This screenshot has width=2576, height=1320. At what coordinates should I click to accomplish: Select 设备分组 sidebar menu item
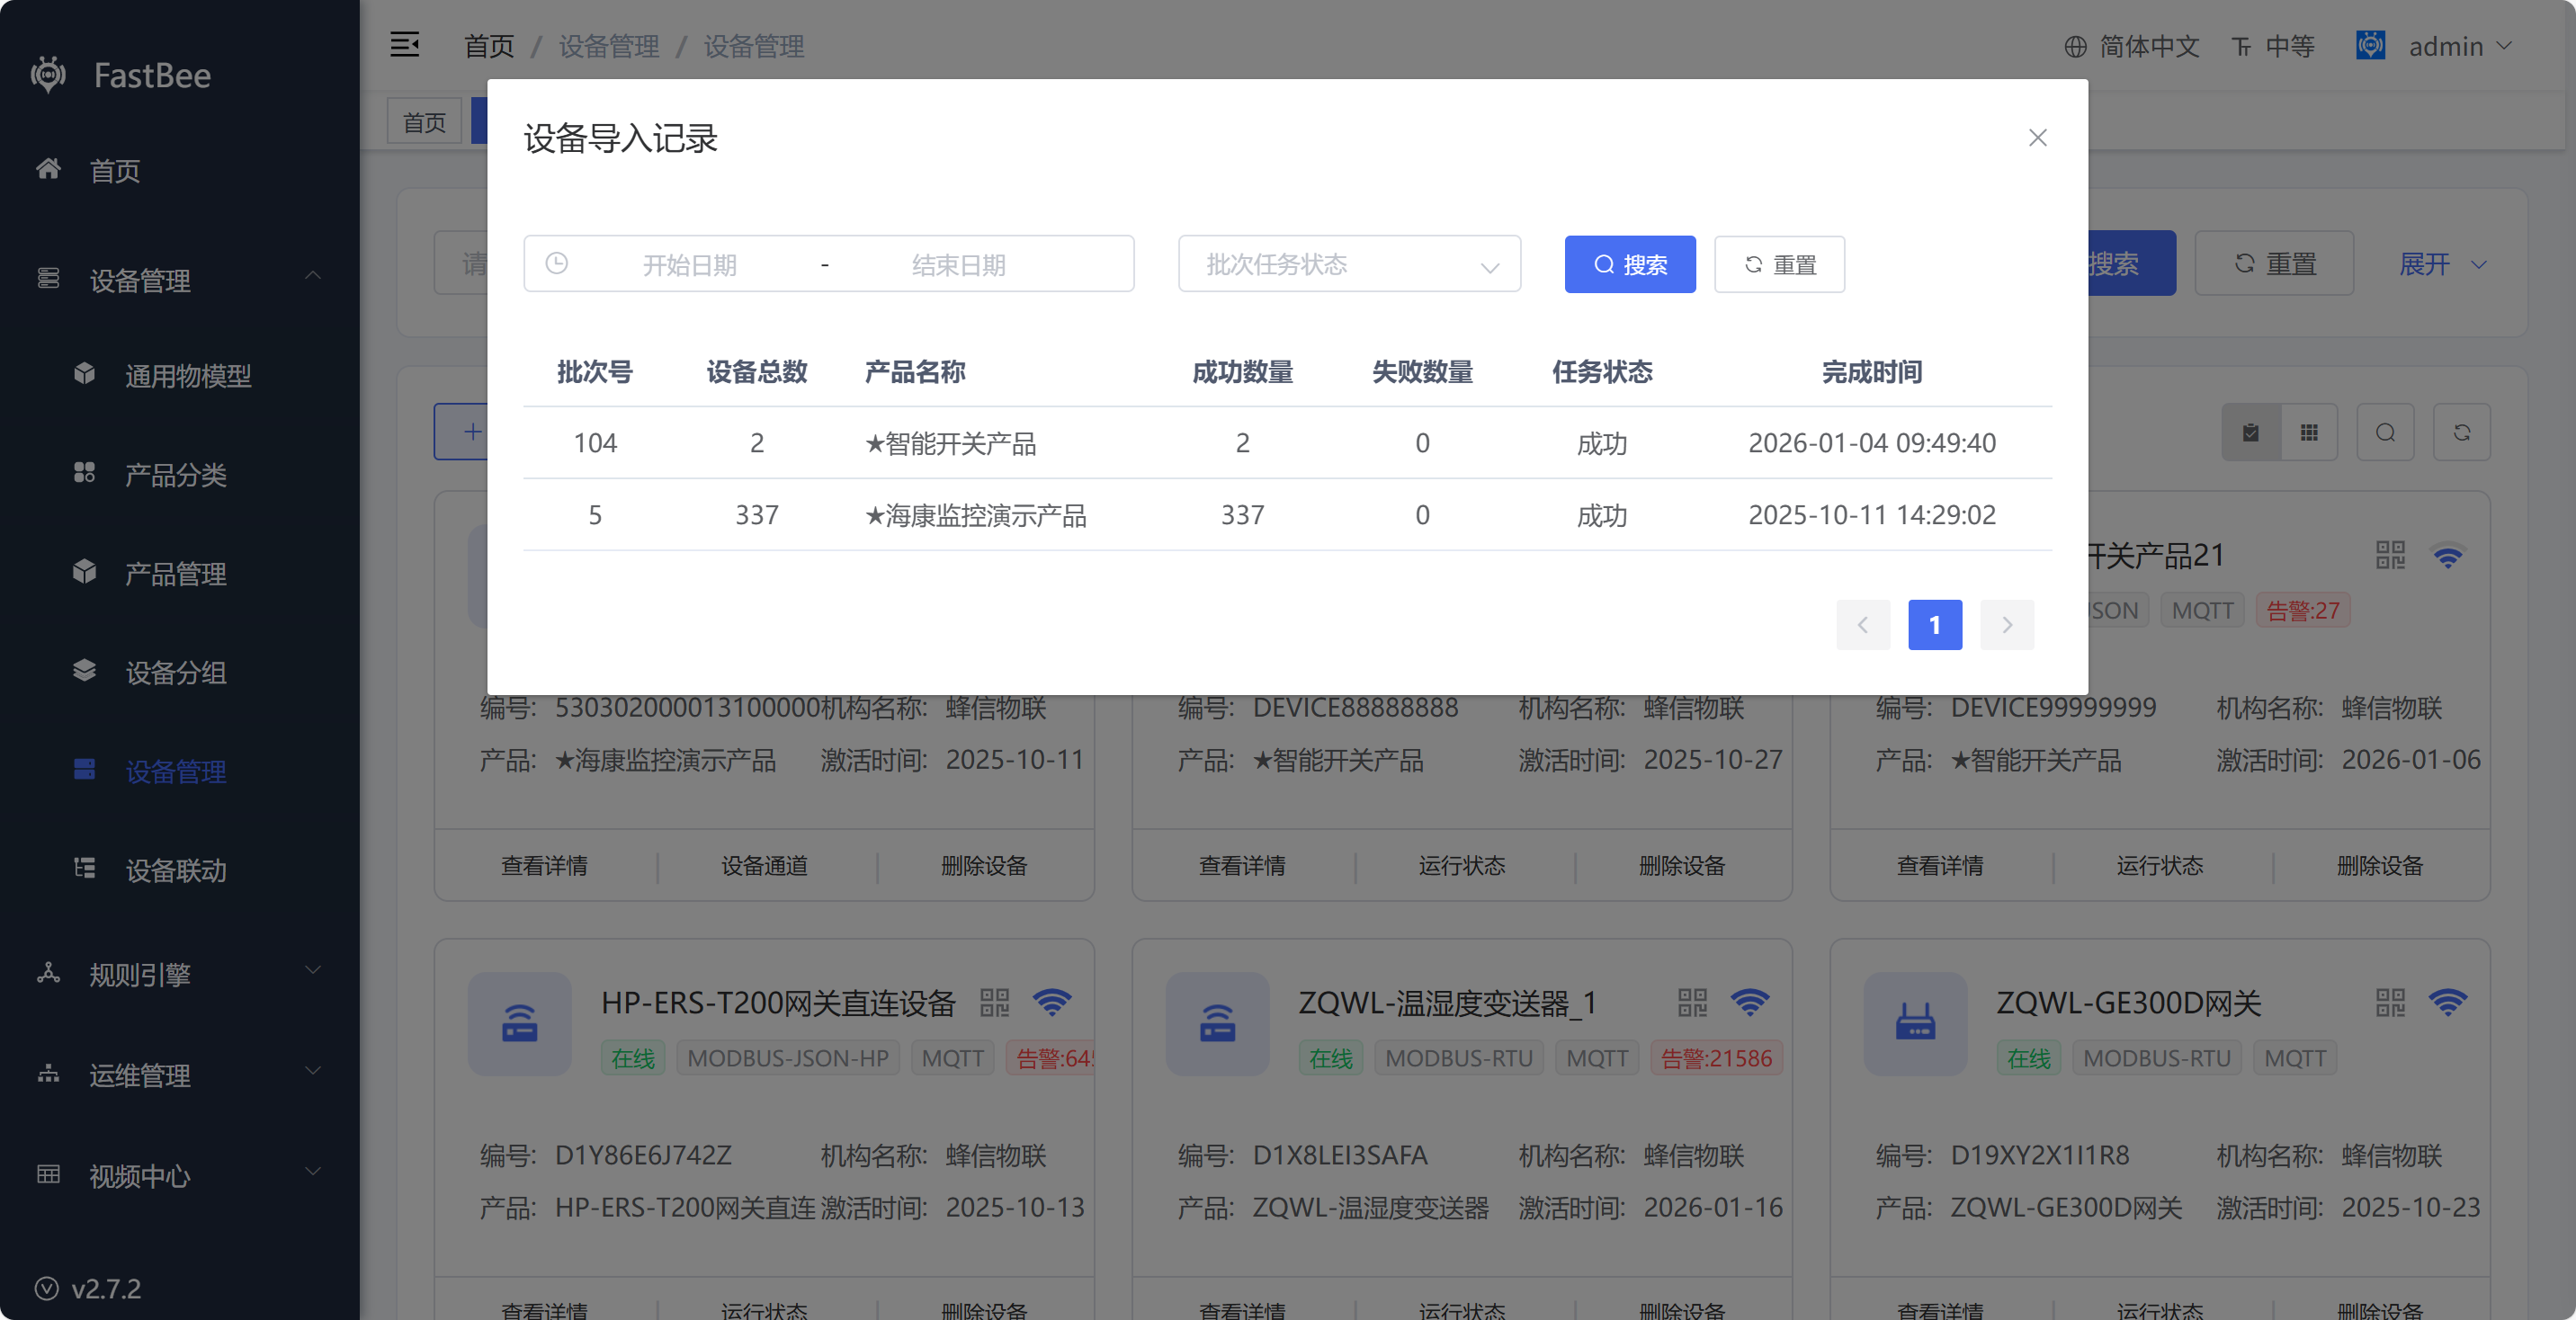pyautogui.click(x=175, y=673)
